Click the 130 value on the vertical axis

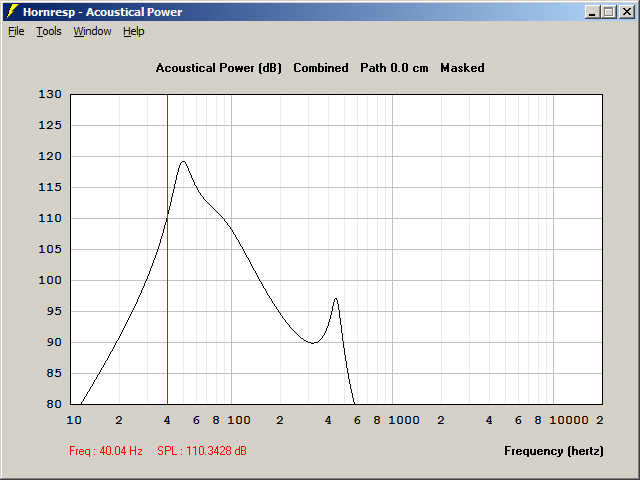[x=50, y=94]
